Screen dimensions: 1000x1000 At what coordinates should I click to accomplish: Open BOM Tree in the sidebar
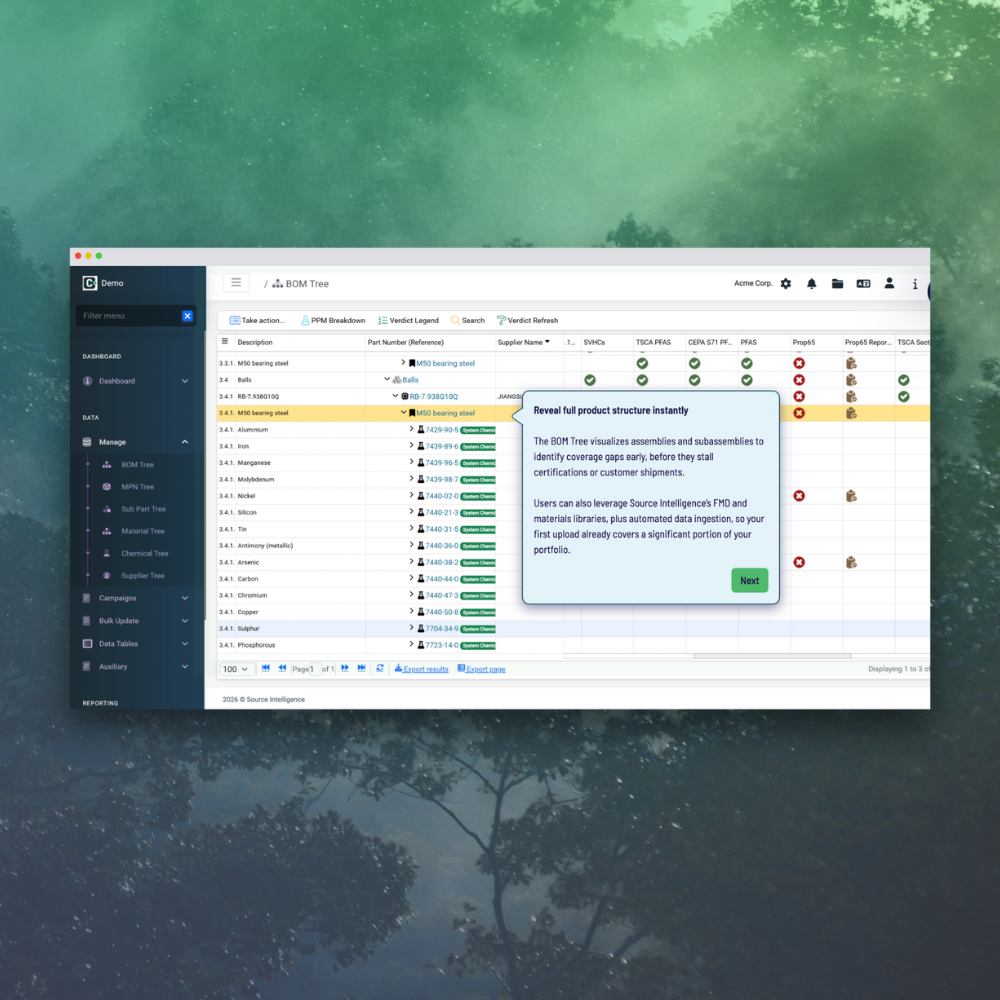(137, 465)
